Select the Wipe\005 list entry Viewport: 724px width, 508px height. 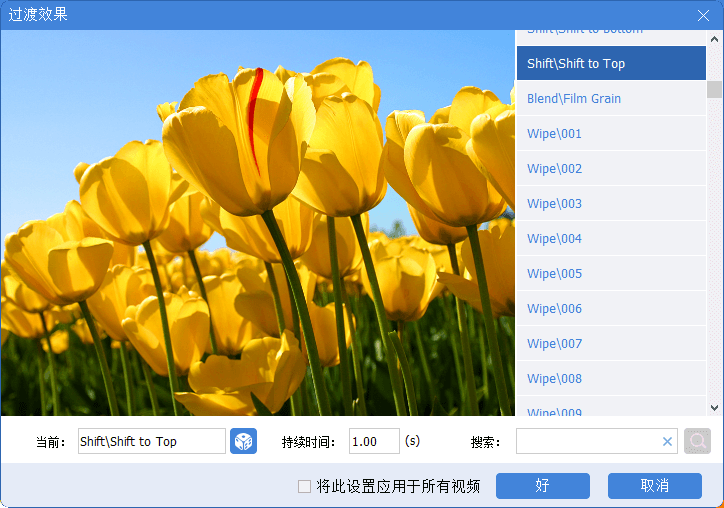pyautogui.click(x=611, y=273)
